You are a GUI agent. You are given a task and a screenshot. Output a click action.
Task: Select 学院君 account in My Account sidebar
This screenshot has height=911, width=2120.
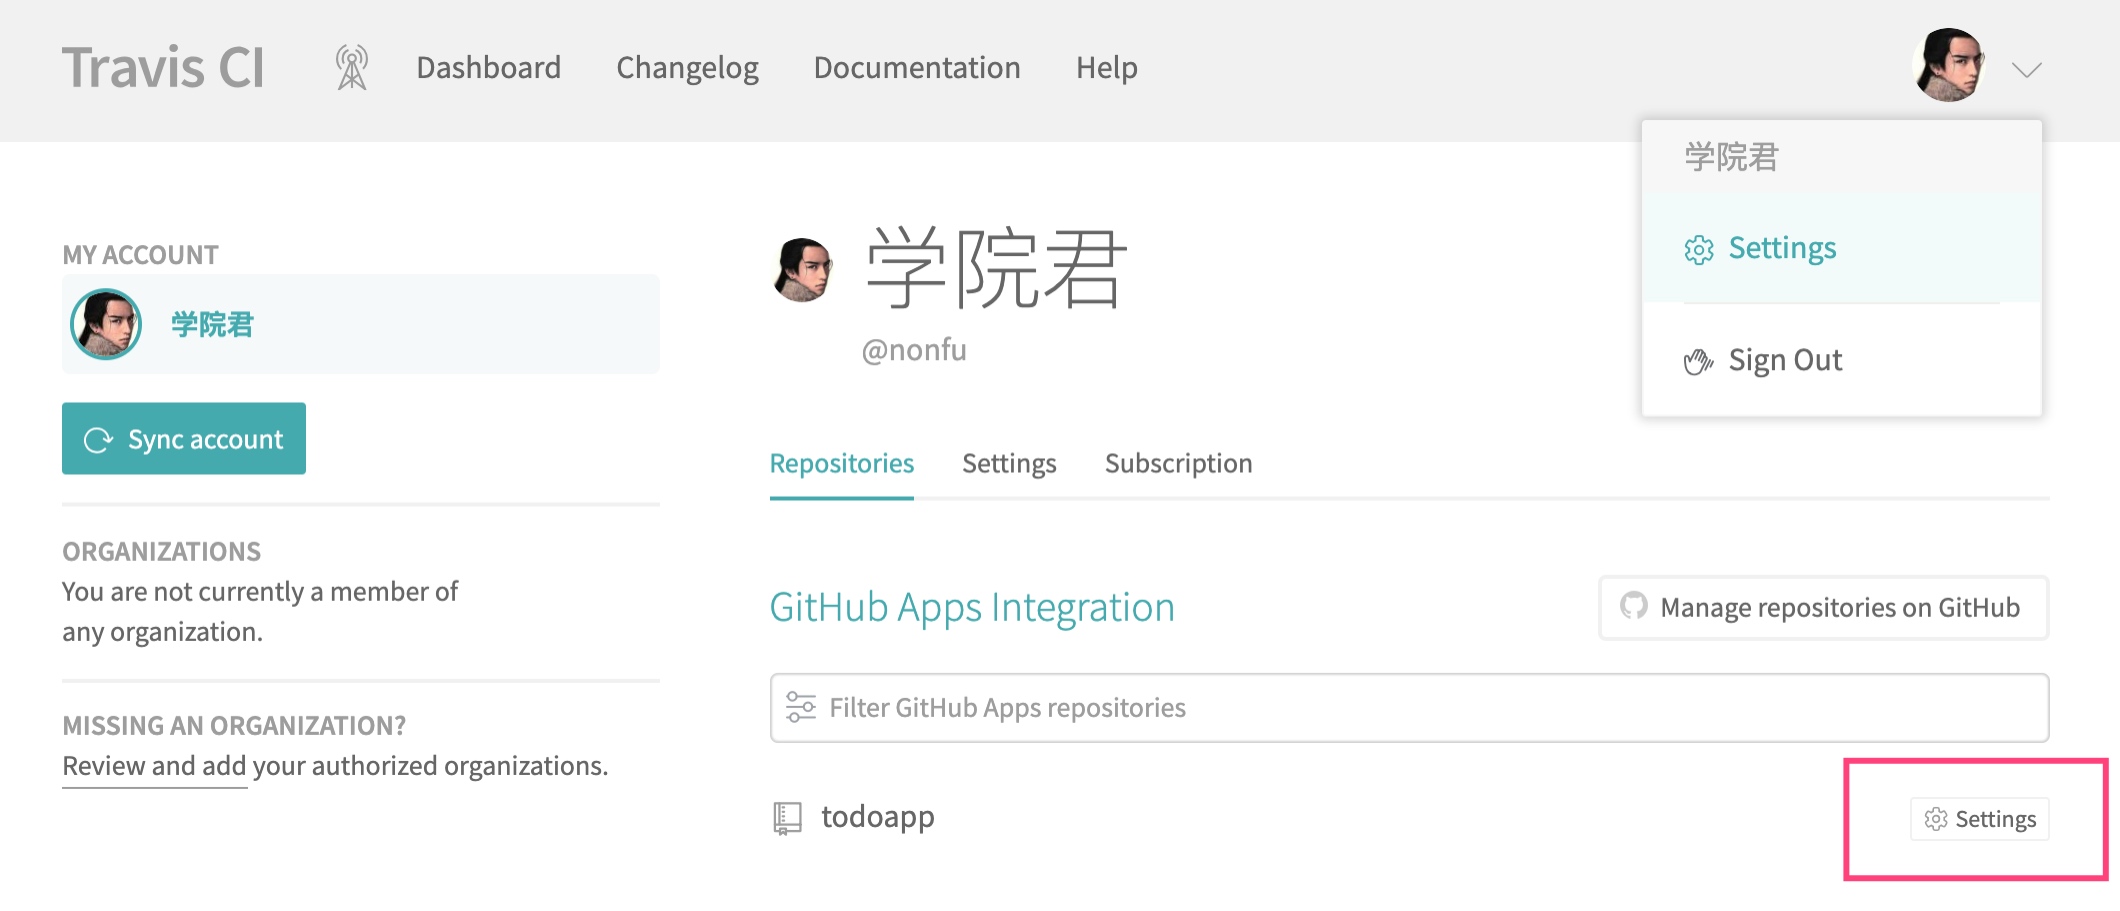(361, 324)
